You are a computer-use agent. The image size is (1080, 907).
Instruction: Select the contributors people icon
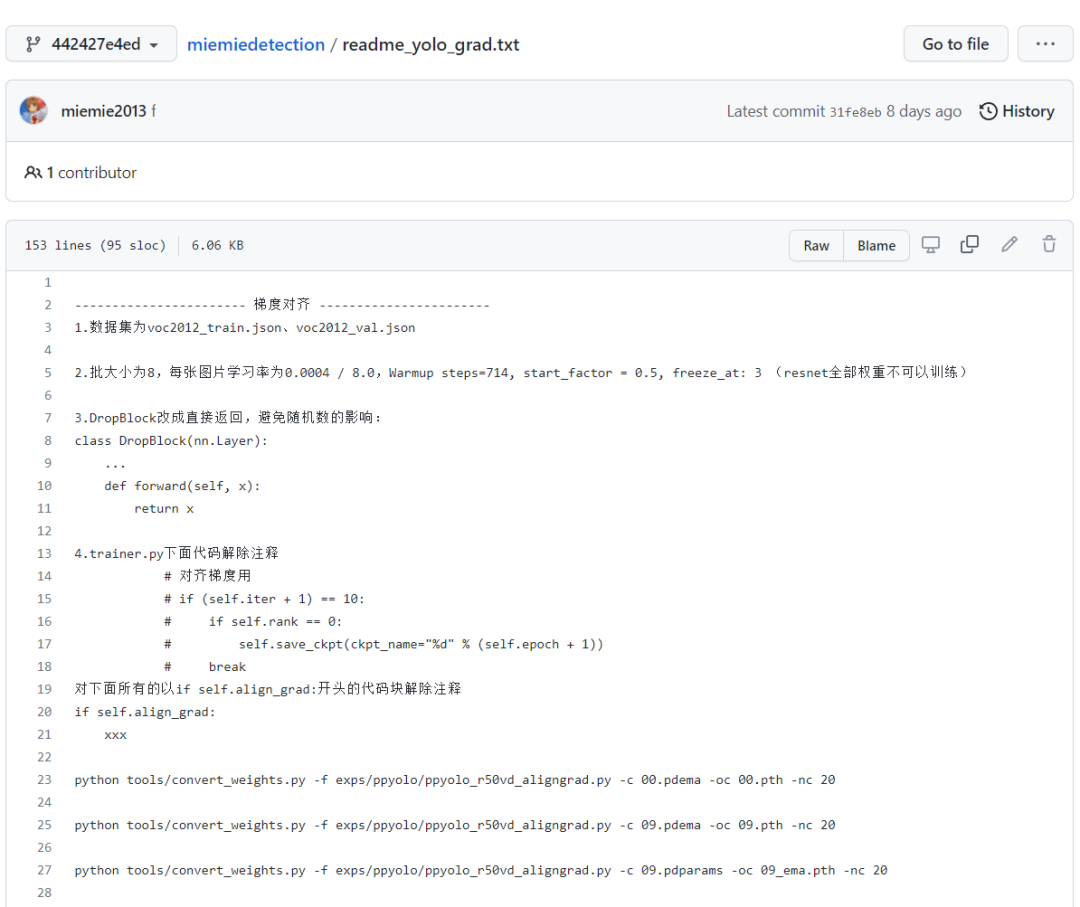(x=35, y=172)
